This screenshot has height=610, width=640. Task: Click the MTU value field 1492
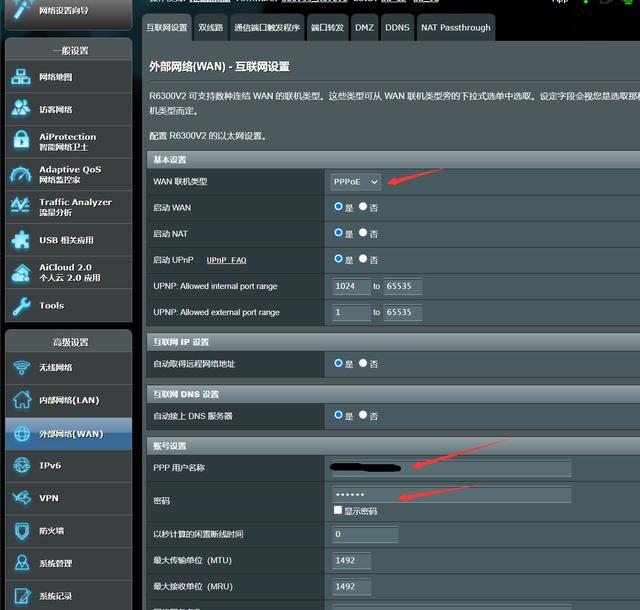tap(351, 561)
